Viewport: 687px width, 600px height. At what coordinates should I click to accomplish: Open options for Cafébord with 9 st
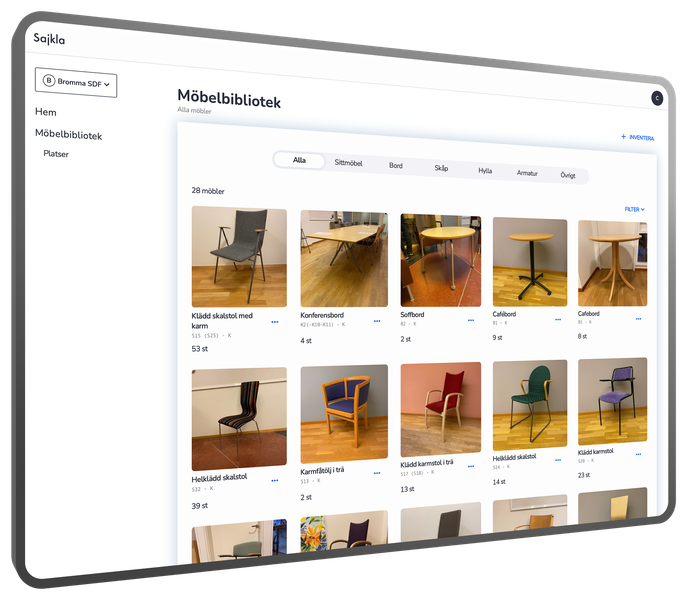[x=558, y=319]
